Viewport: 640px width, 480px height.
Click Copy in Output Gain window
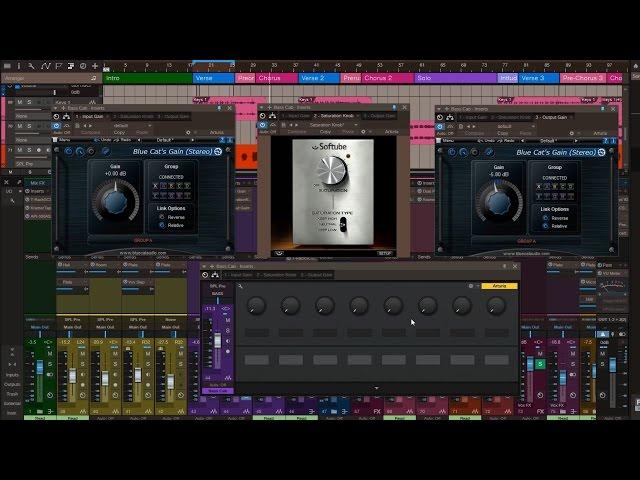pos(503,133)
